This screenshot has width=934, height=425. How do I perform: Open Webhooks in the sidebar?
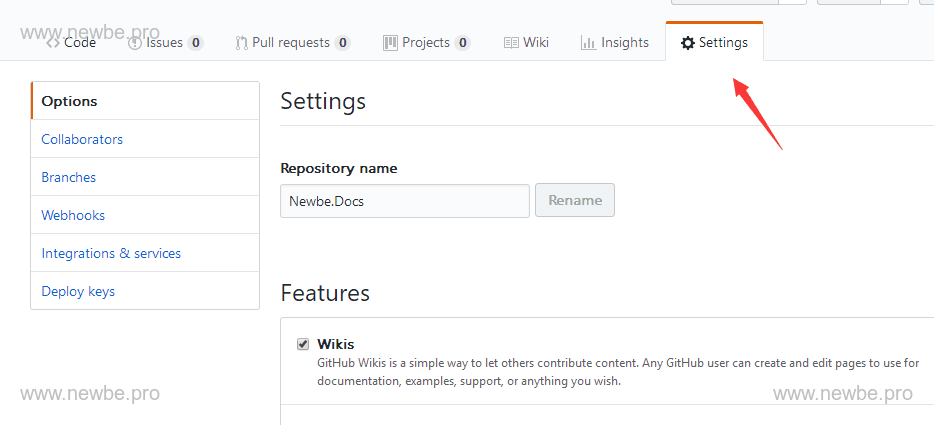coord(73,215)
